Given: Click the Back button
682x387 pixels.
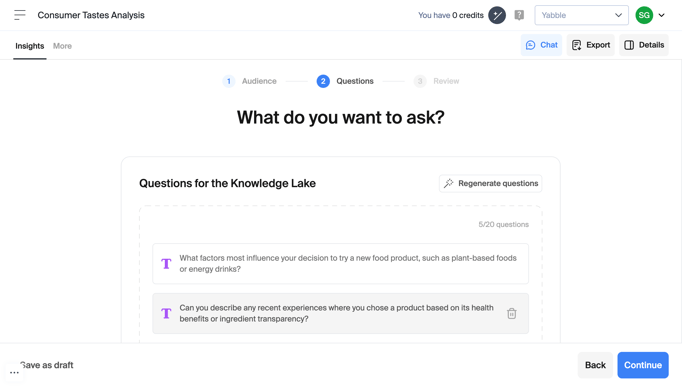Looking at the screenshot, I should 595,365.
